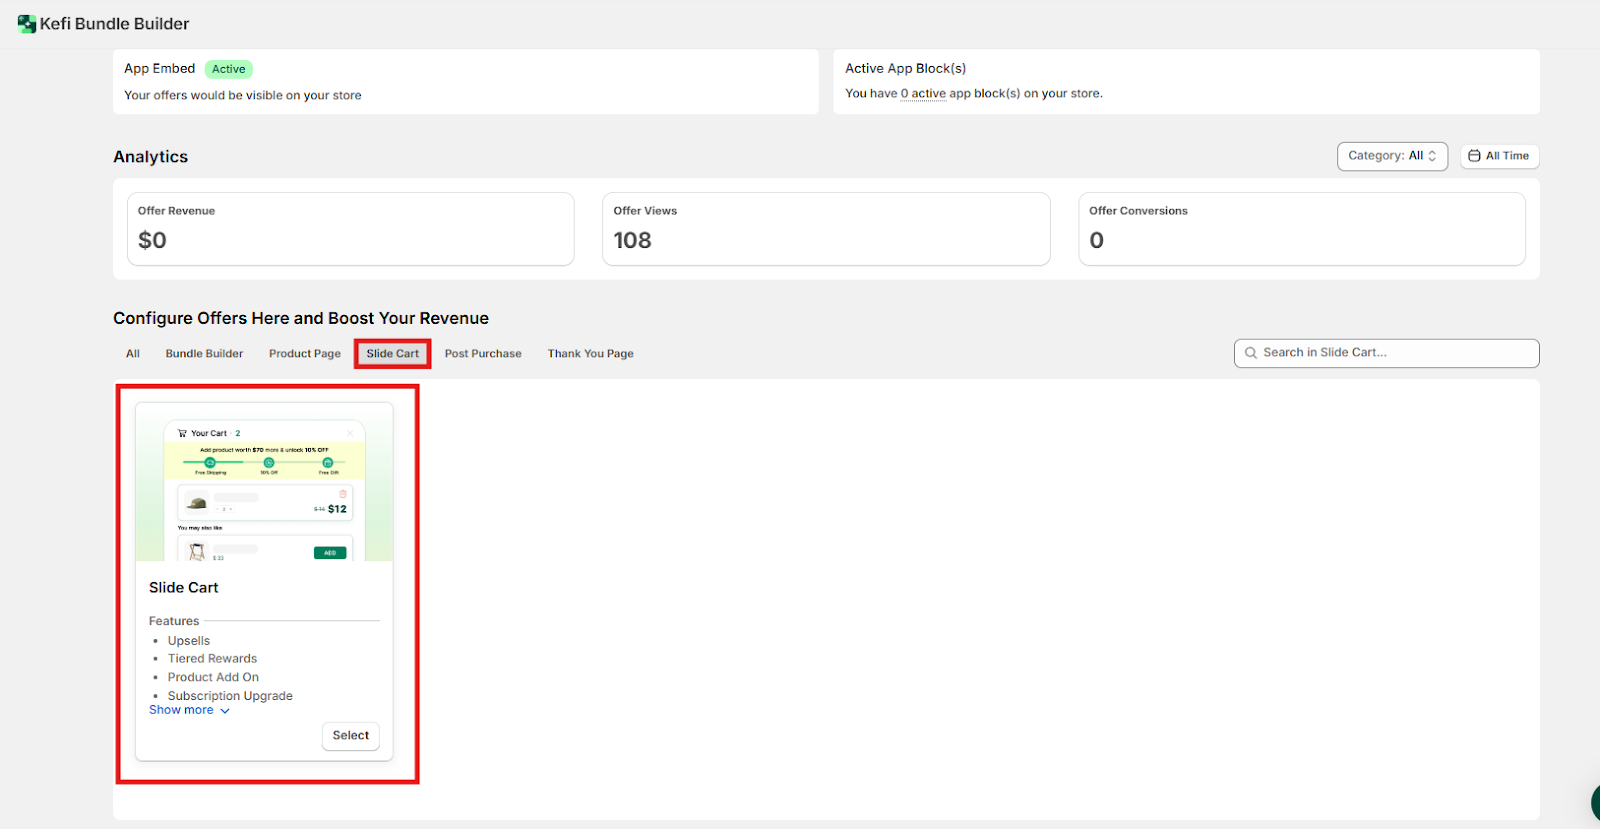
Task: Click the Kefi Bundle Builder logo icon
Action: 26,24
